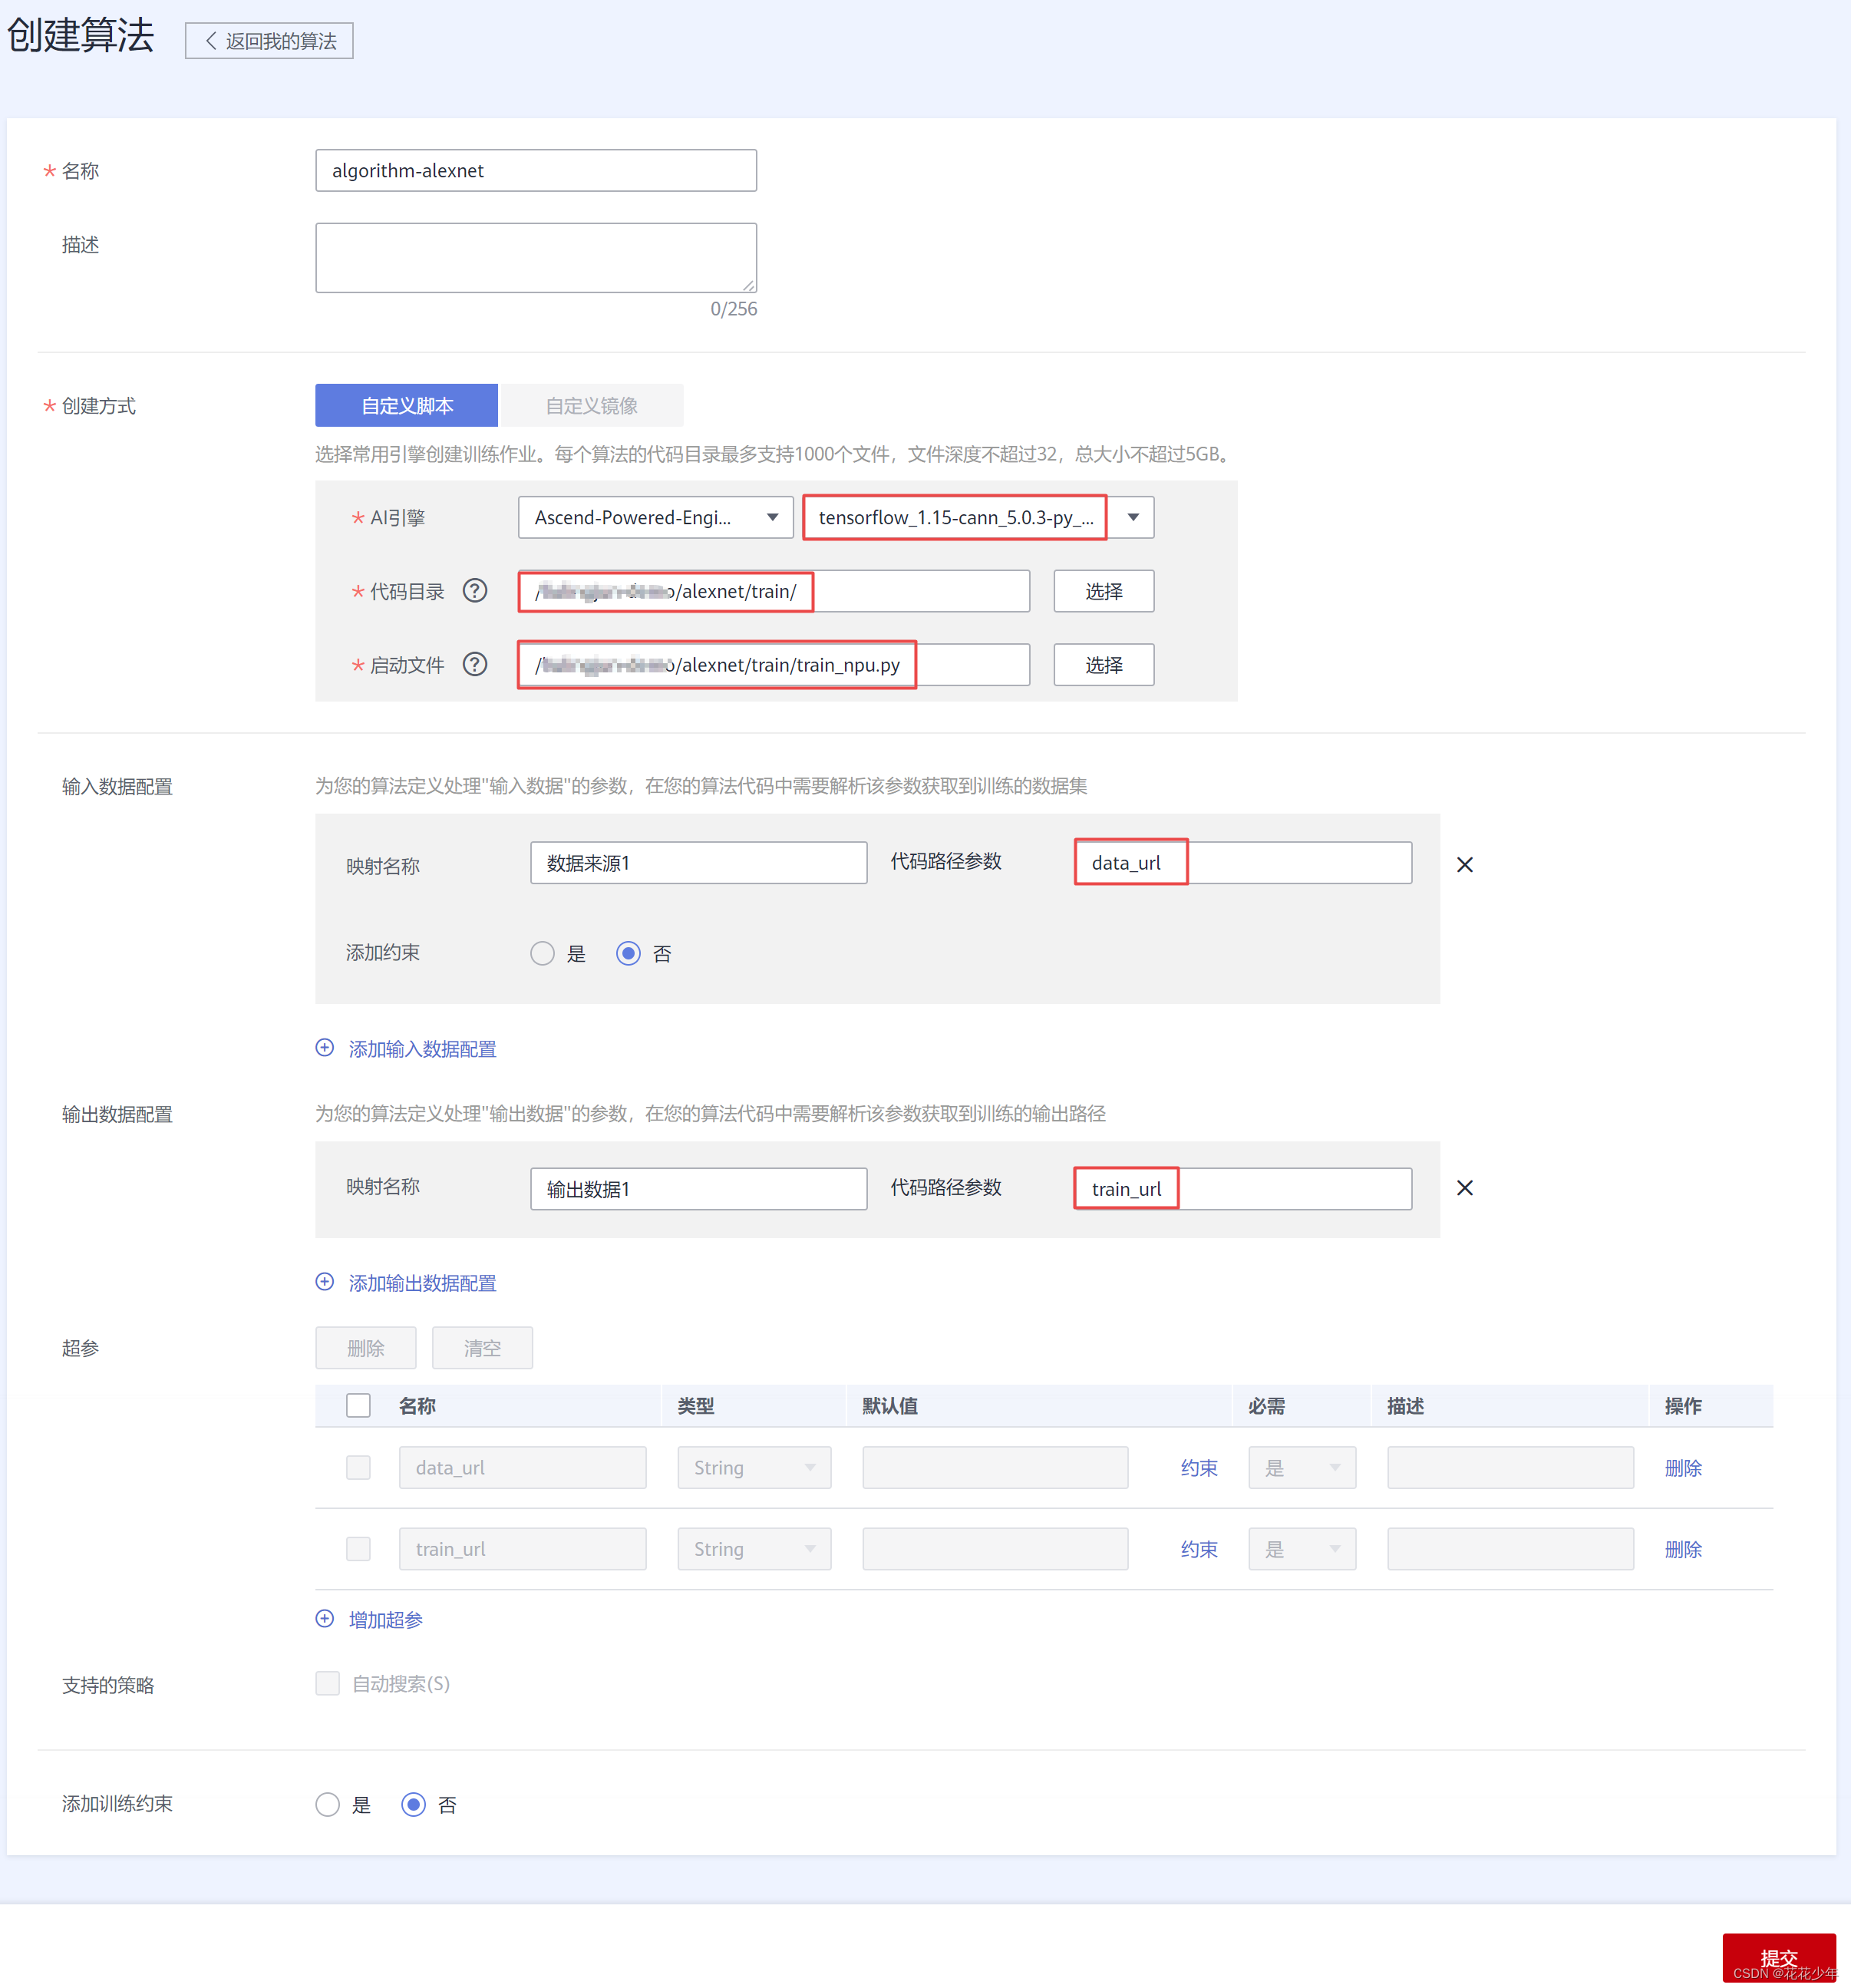Click the help icon next to 代码目录

[x=475, y=591]
